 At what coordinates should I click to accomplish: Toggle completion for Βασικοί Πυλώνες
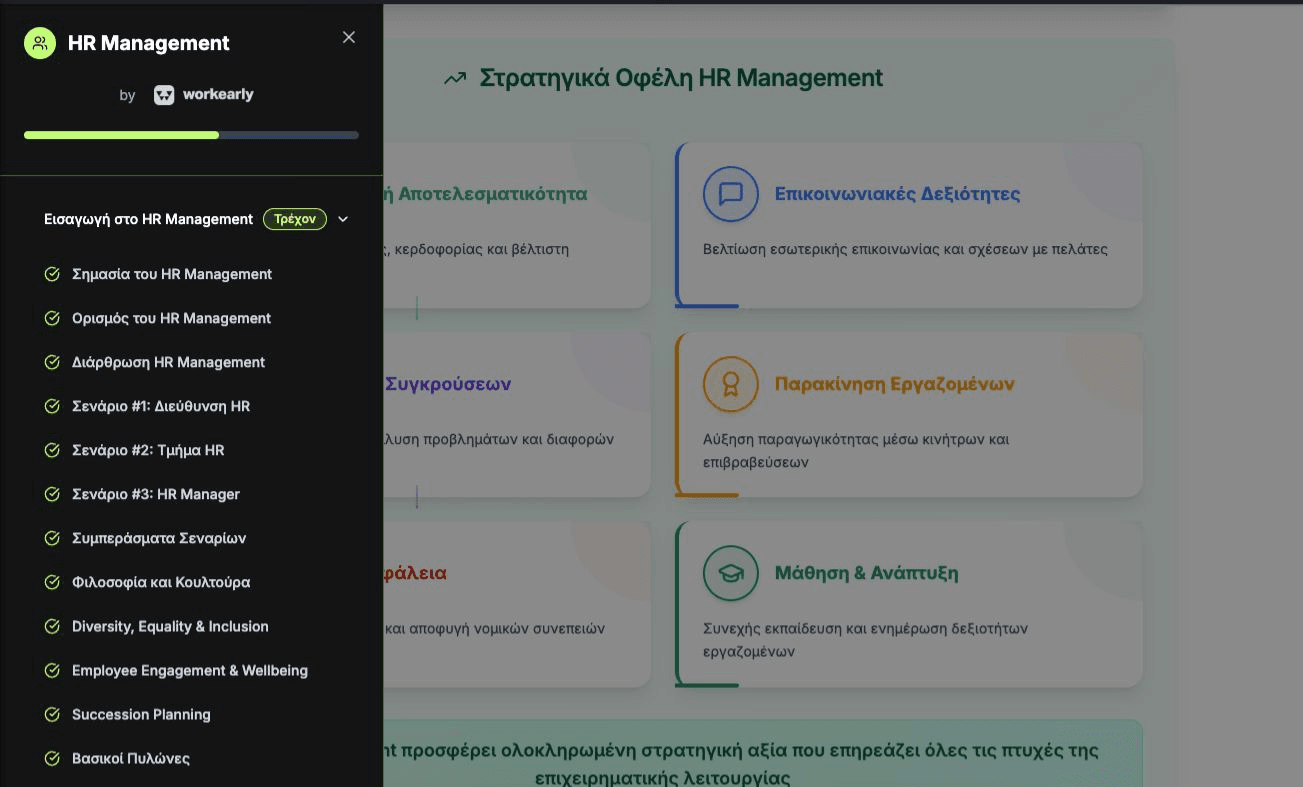tap(52, 758)
